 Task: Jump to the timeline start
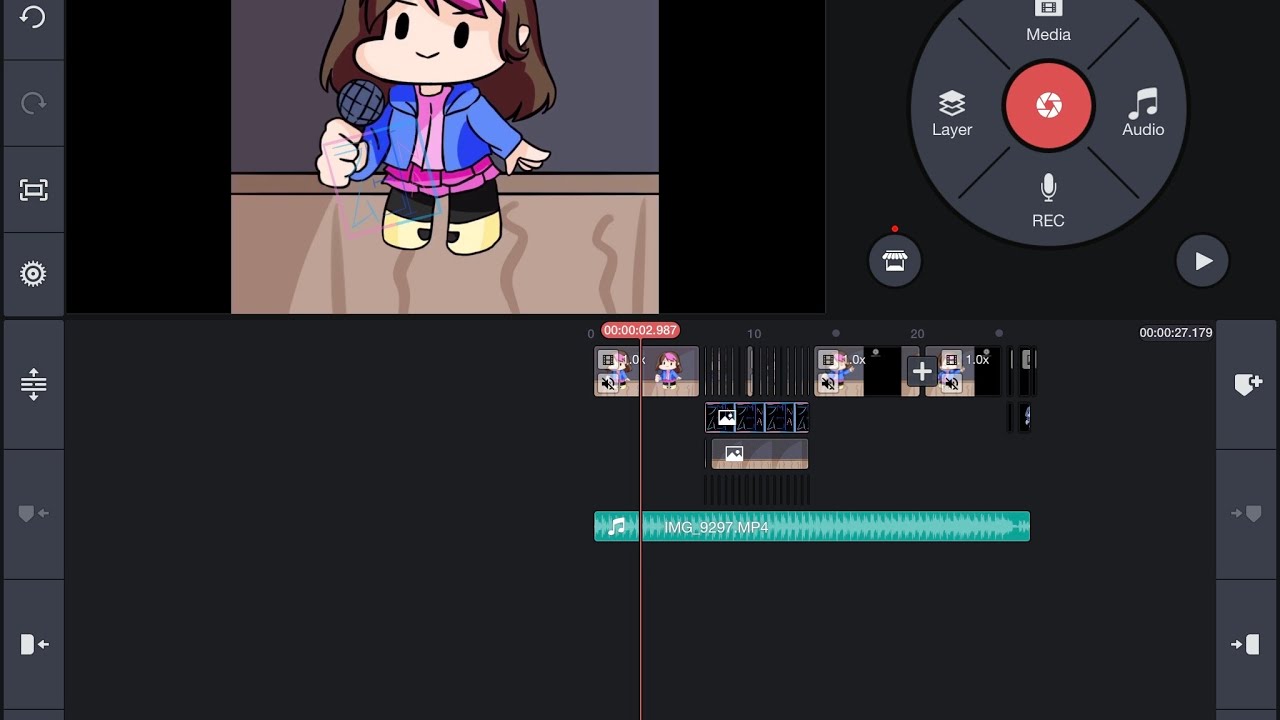click(33, 644)
